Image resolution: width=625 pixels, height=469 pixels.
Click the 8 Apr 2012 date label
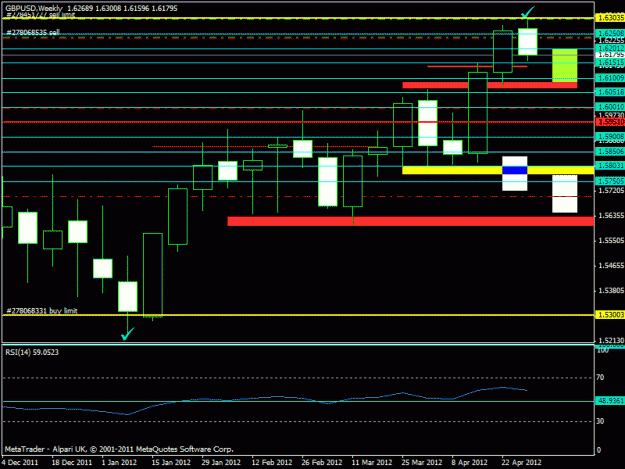pyautogui.click(x=470, y=462)
